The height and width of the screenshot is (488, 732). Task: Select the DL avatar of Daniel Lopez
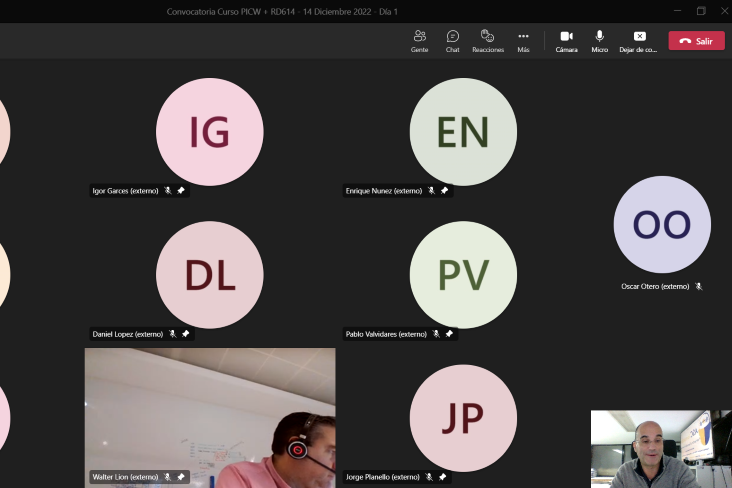coord(210,275)
